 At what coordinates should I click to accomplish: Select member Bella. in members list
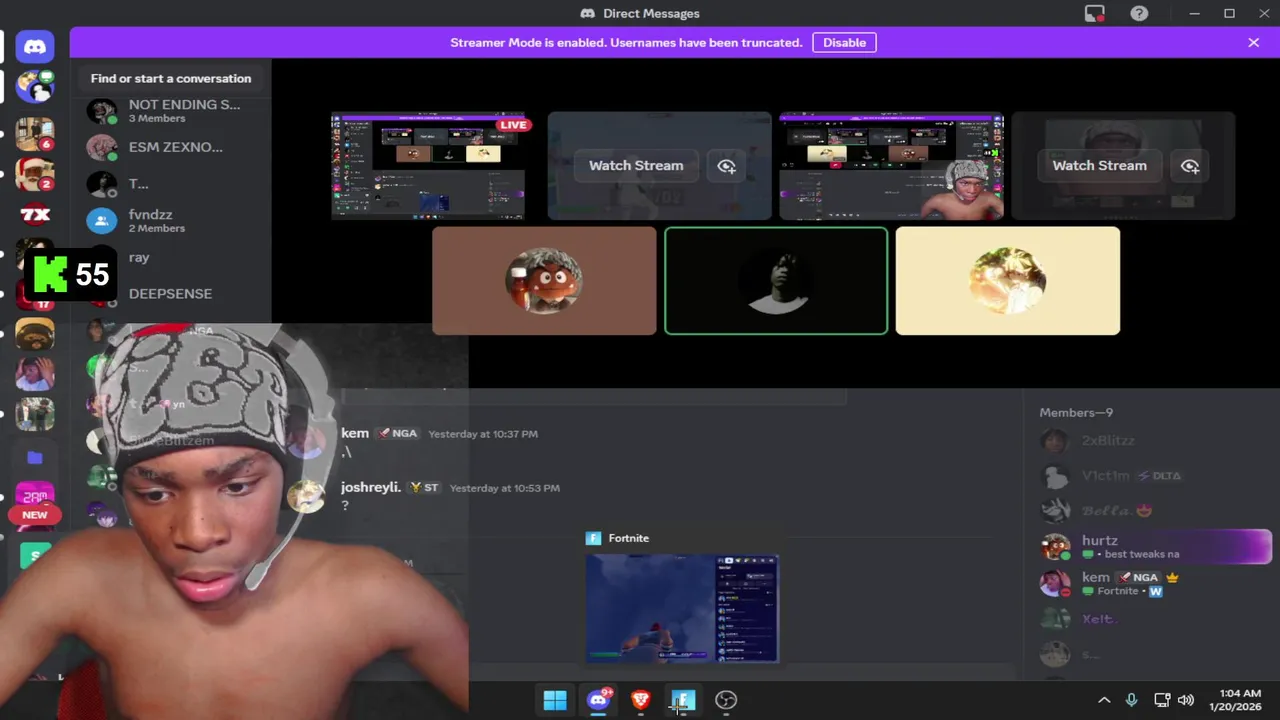tap(1156, 511)
